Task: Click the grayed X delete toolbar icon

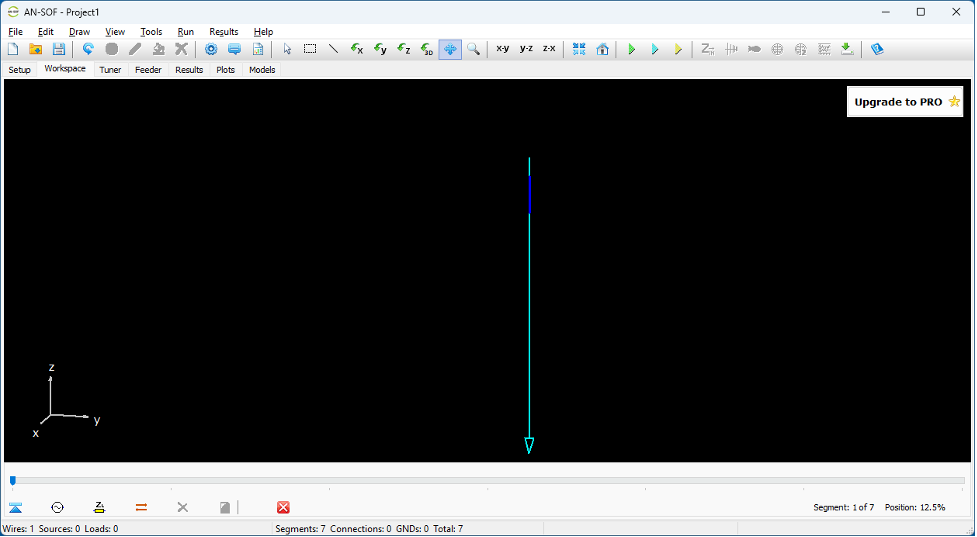Action: pyautogui.click(x=181, y=49)
